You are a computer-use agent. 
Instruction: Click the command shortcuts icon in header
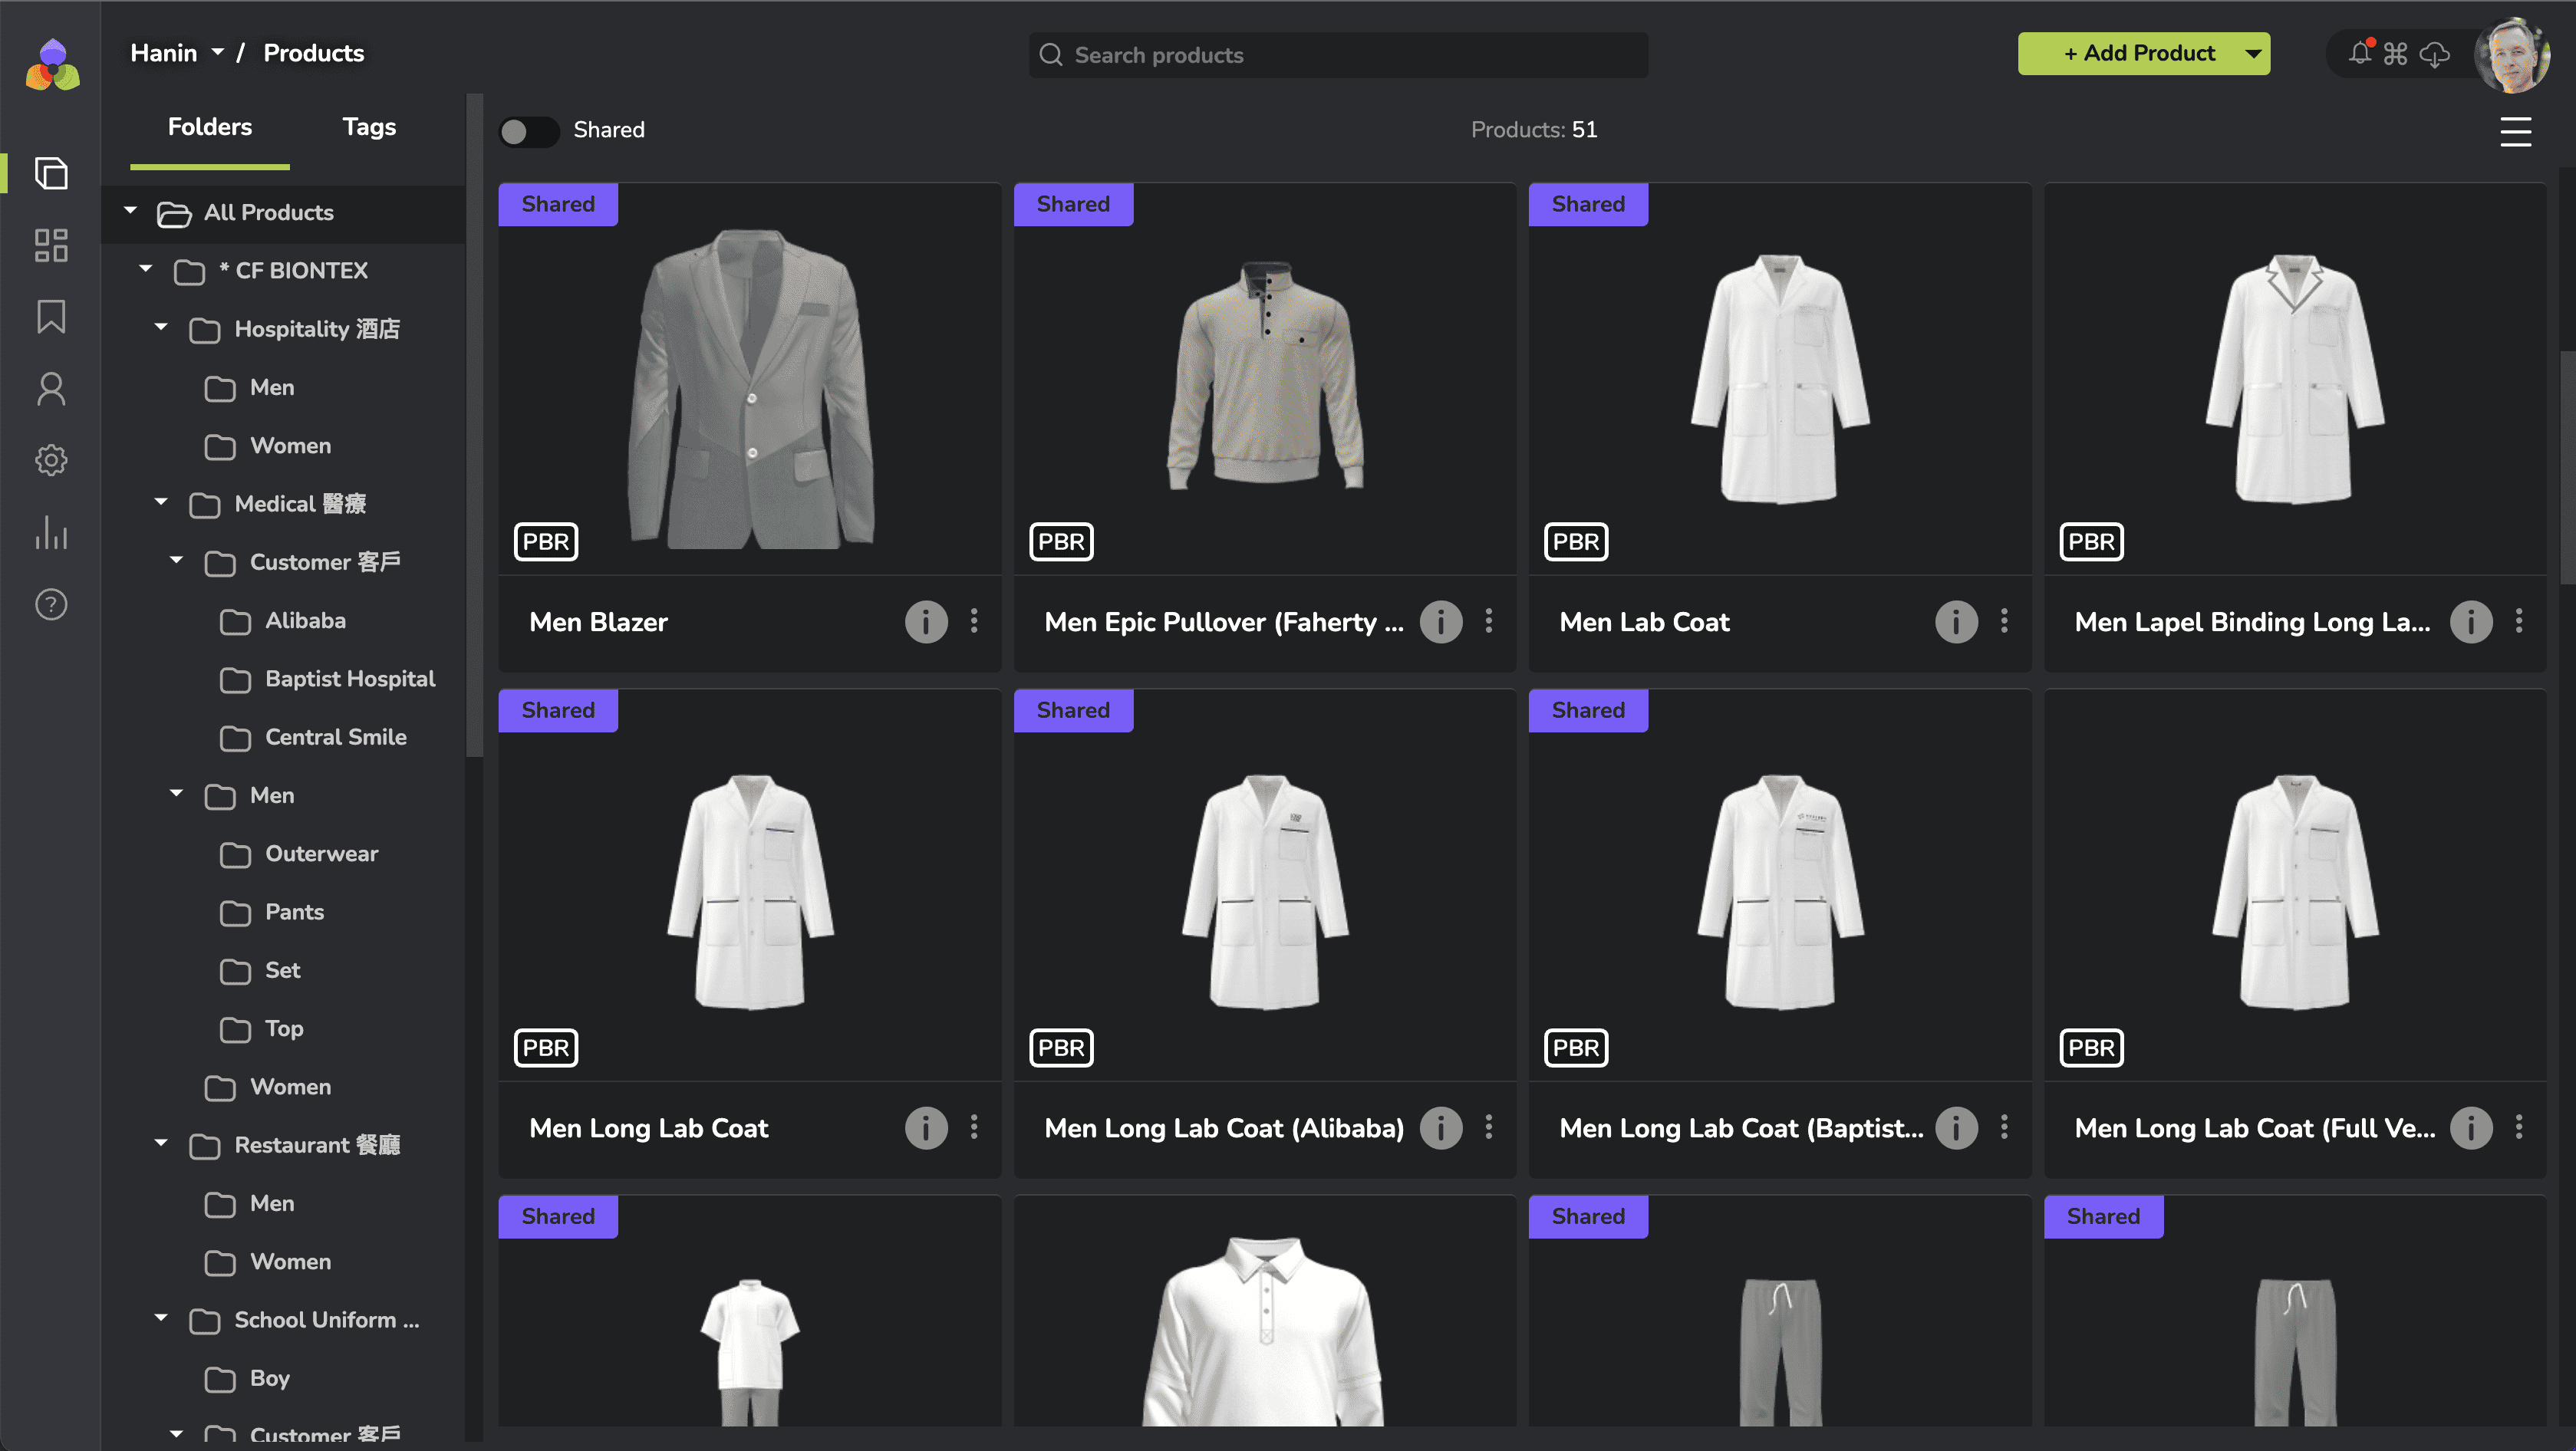click(2396, 54)
